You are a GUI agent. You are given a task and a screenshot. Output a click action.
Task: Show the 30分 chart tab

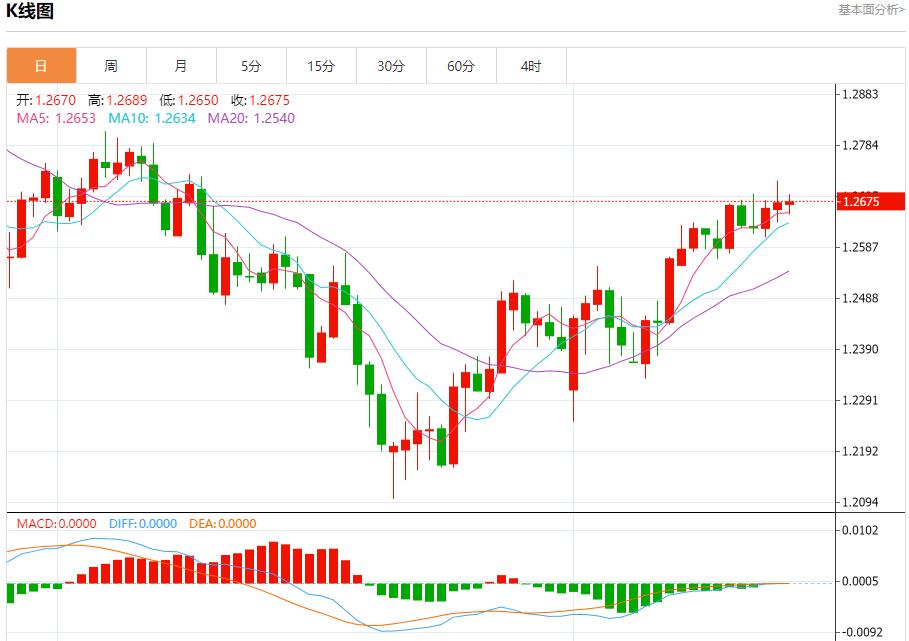[x=391, y=66]
